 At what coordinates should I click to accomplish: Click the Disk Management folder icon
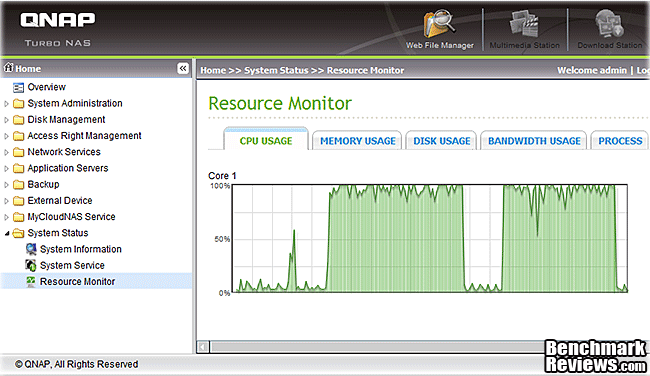click(18, 120)
